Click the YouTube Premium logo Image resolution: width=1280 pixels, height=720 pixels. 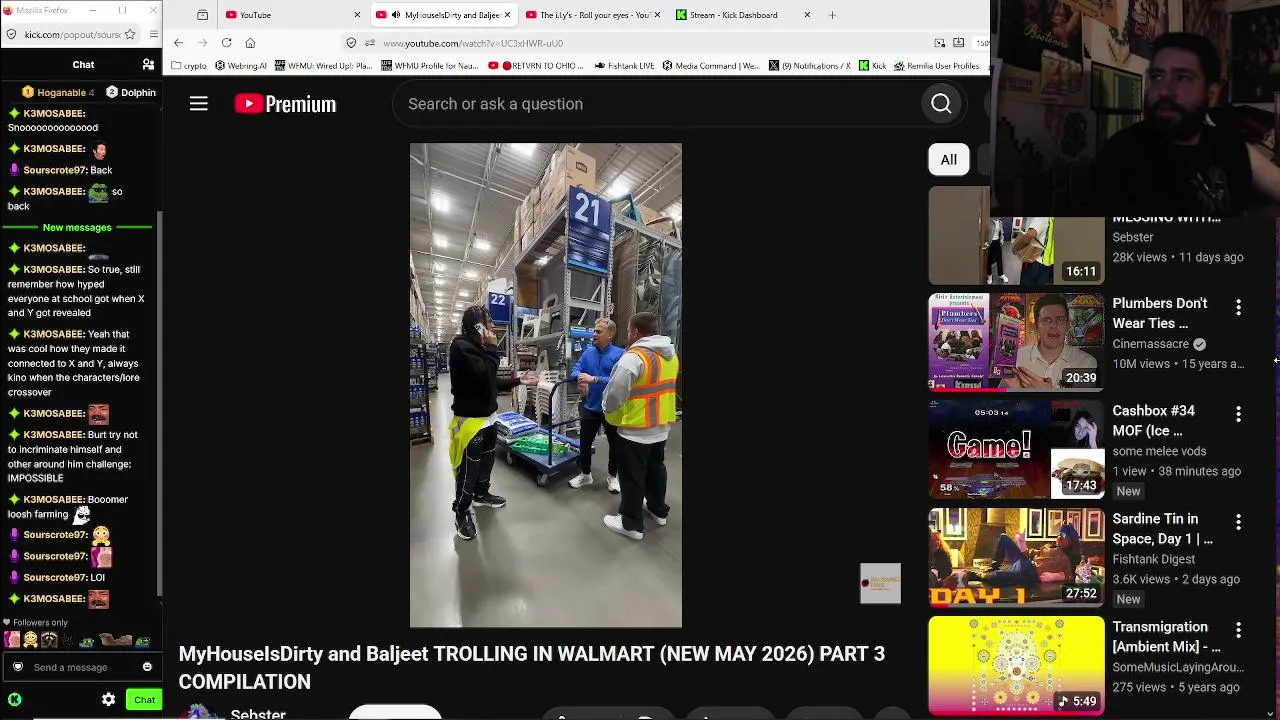(285, 104)
